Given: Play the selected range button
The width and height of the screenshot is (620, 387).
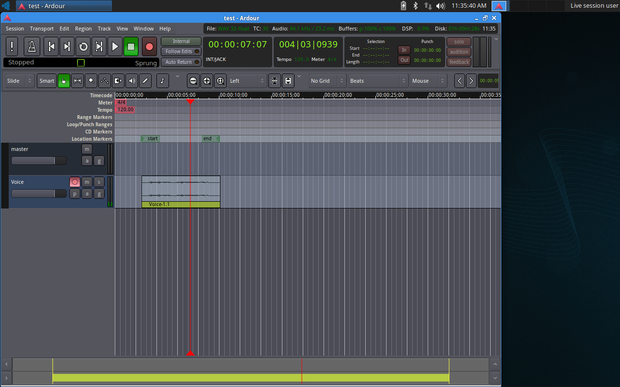Looking at the screenshot, I should tap(99, 47).
